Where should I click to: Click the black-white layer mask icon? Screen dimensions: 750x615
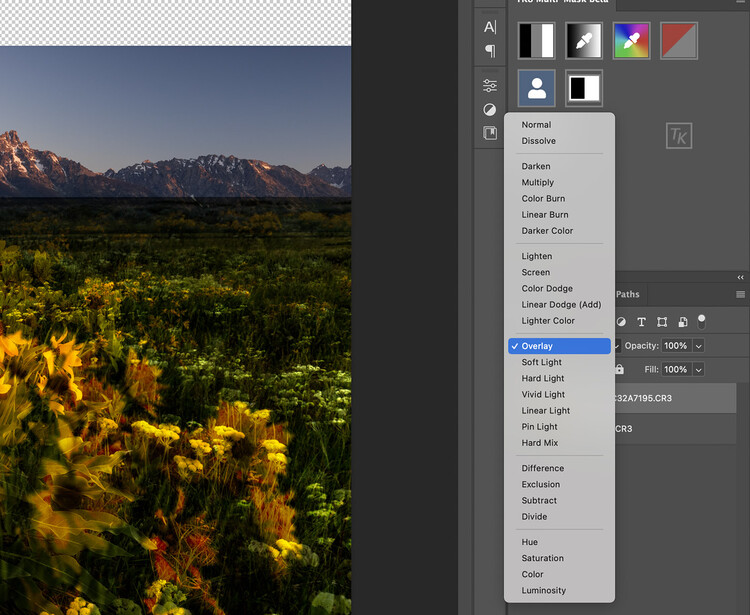(584, 88)
